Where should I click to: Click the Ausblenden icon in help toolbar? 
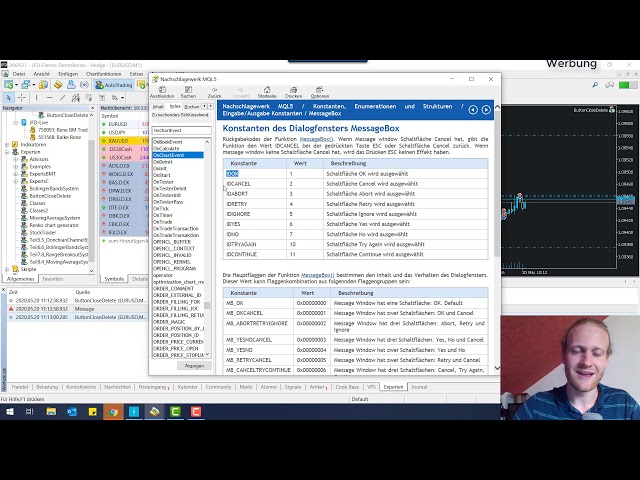[x=162, y=91]
